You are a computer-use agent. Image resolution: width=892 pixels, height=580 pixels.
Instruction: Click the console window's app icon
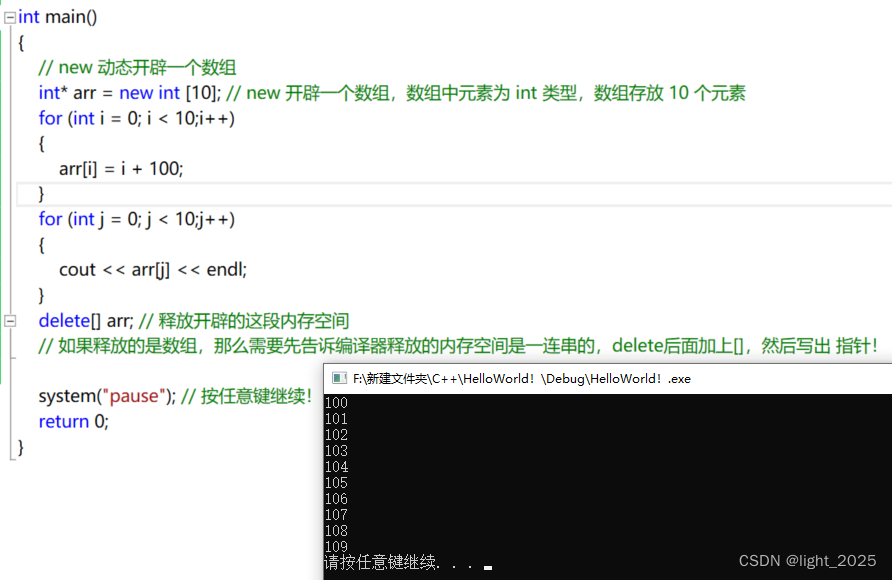(340, 378)
